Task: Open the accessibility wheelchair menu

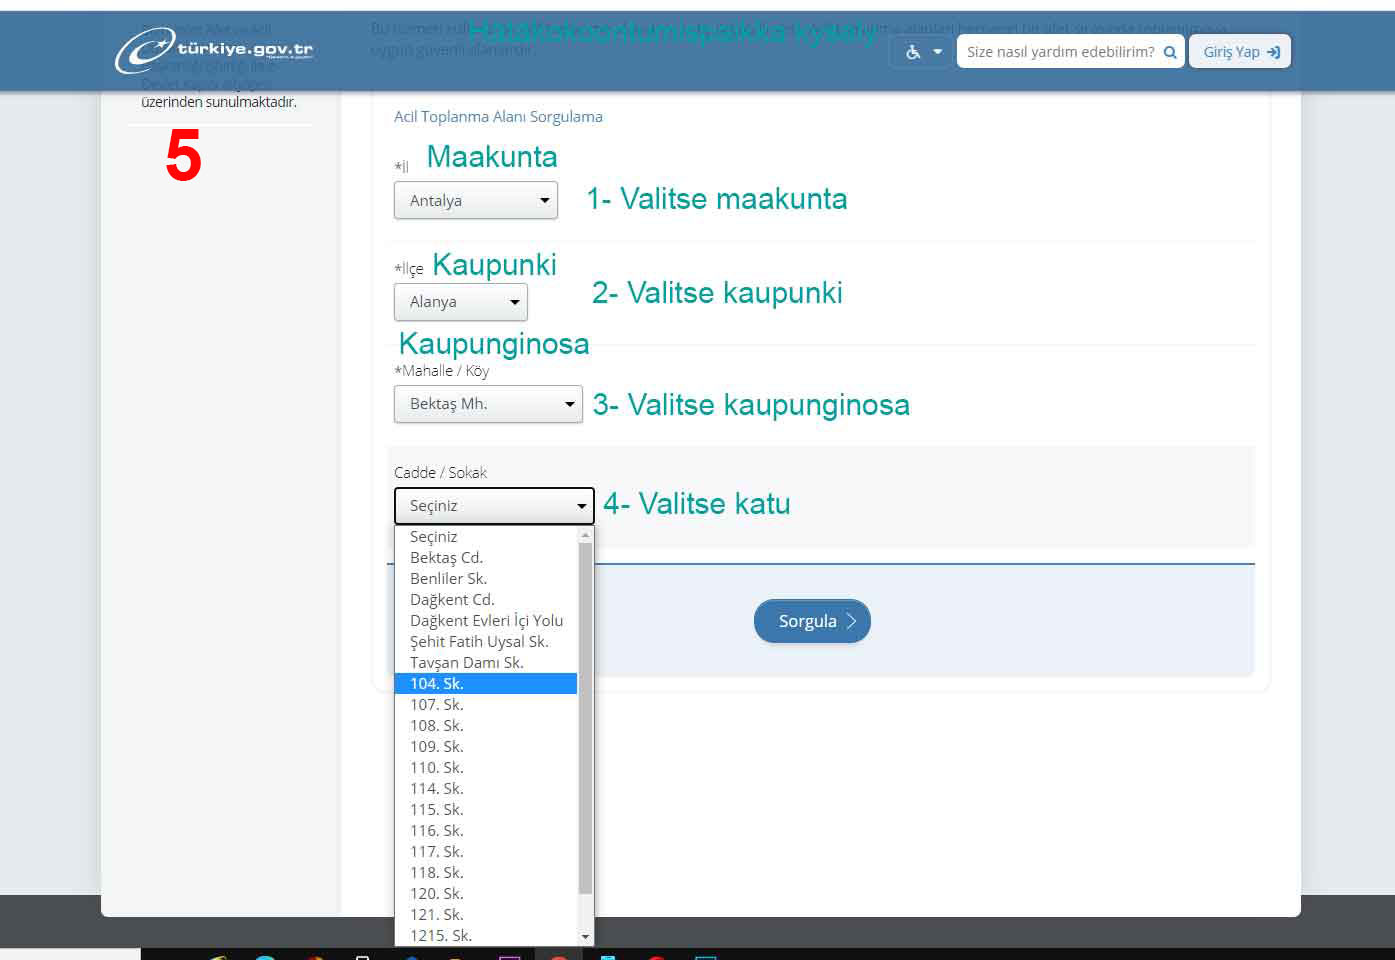Action: (x=922, y=52)
